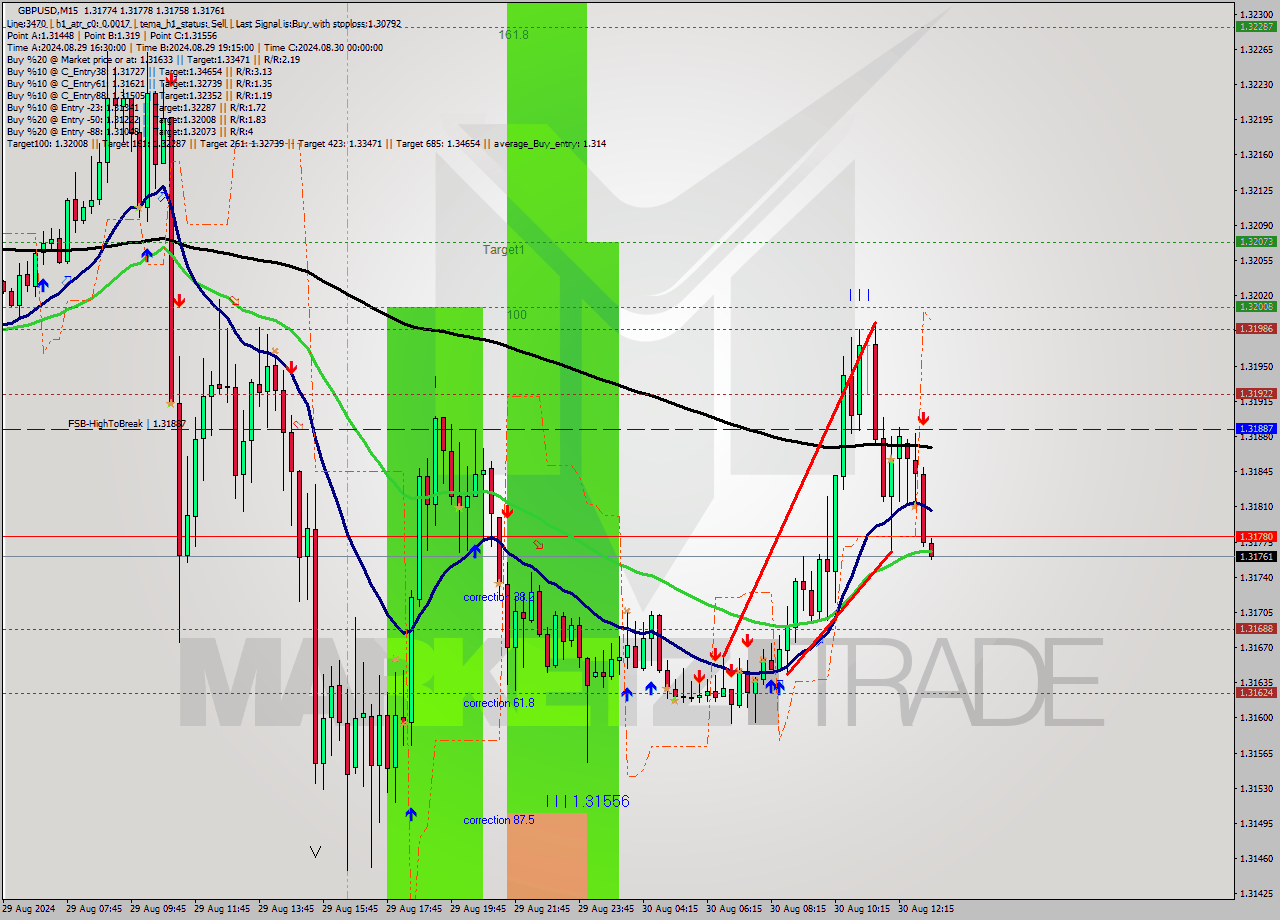Click the '30 Aug 08:15' time axis label

[x=798, y=909]
